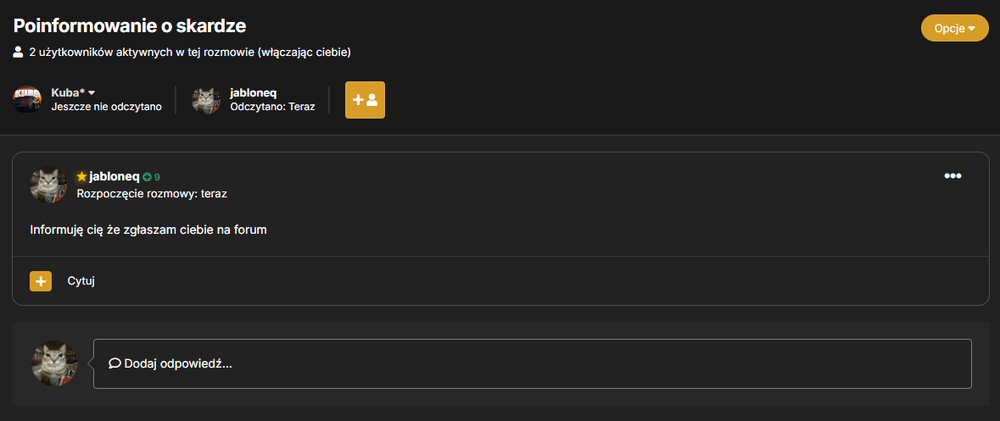Click the add participant icon button
1000x421 pixels.
pos(365,100)
